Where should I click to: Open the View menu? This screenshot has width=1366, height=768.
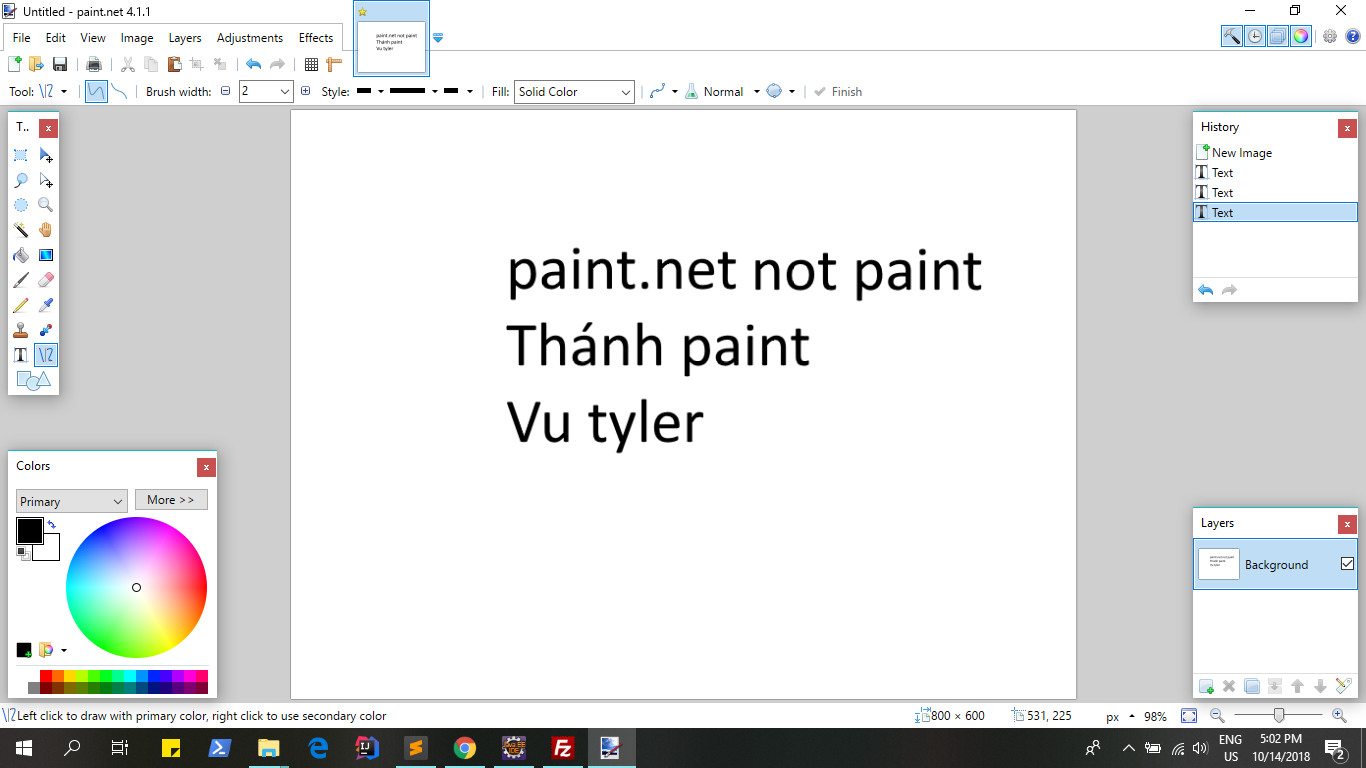93,38
